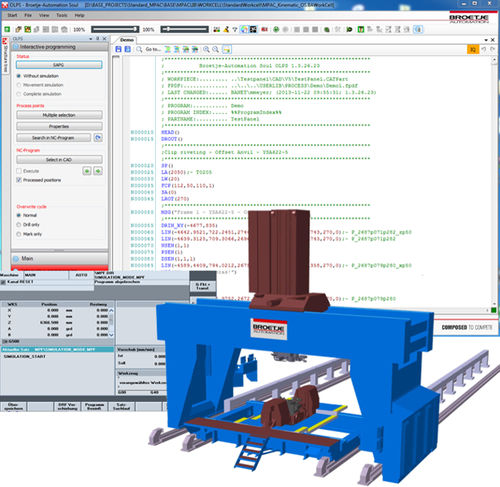
Task: Zoom out on the NC code editor
Action: click(216, 49)
